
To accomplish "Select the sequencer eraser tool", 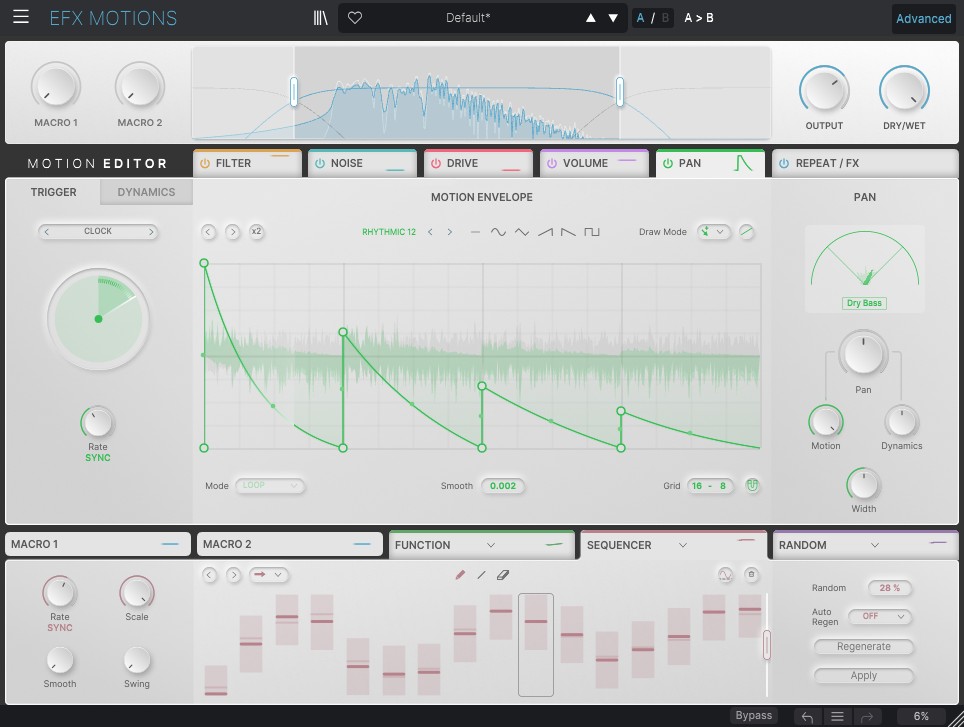I will [x=503, y=575].
